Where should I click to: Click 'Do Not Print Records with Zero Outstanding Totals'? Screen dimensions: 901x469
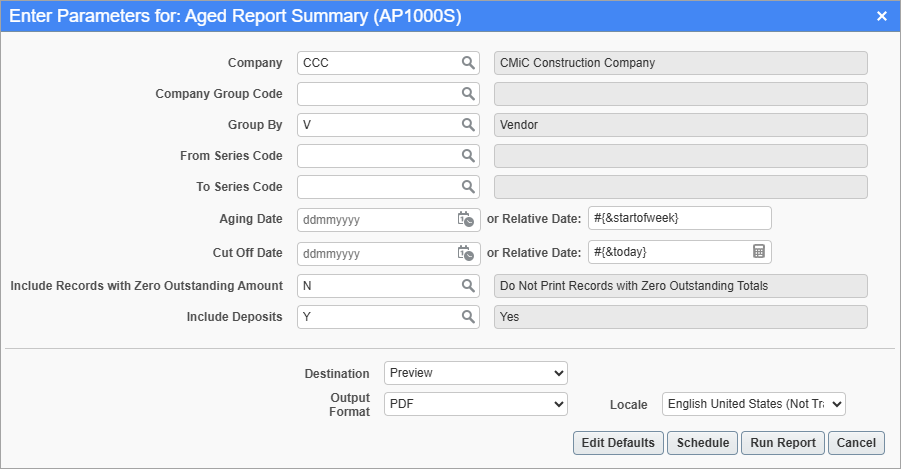coord(681,286)
